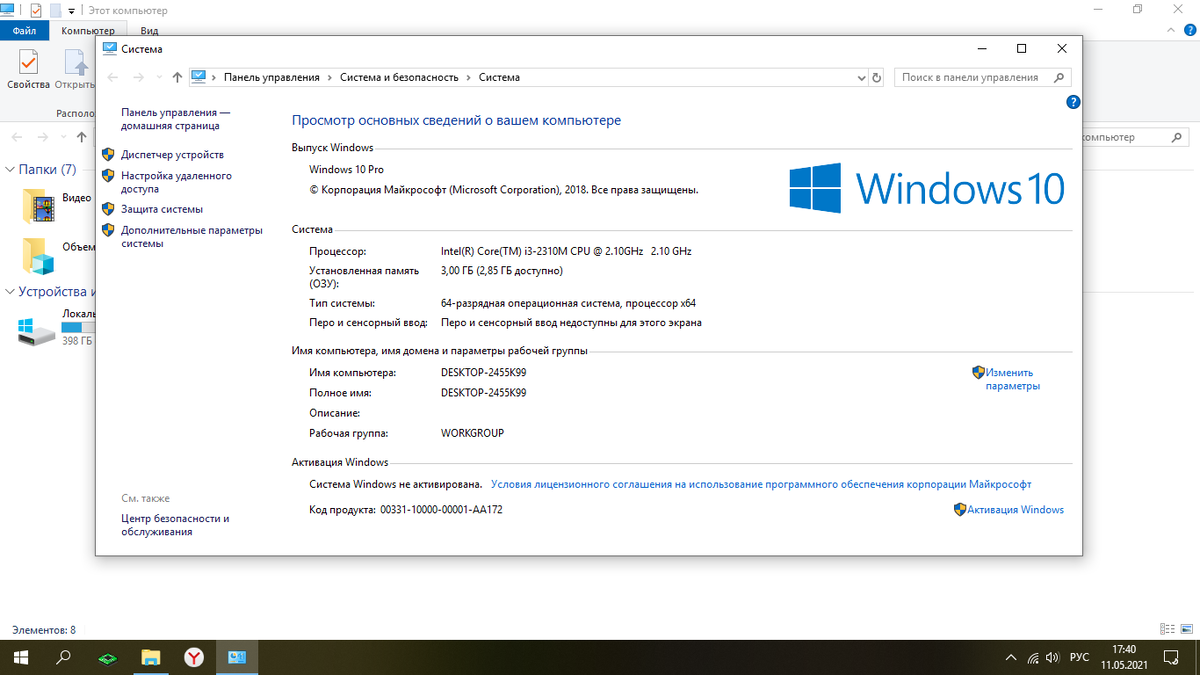
Task: Switch to the Вид ribbon tab in Explorer
Action: click(150, 31)
